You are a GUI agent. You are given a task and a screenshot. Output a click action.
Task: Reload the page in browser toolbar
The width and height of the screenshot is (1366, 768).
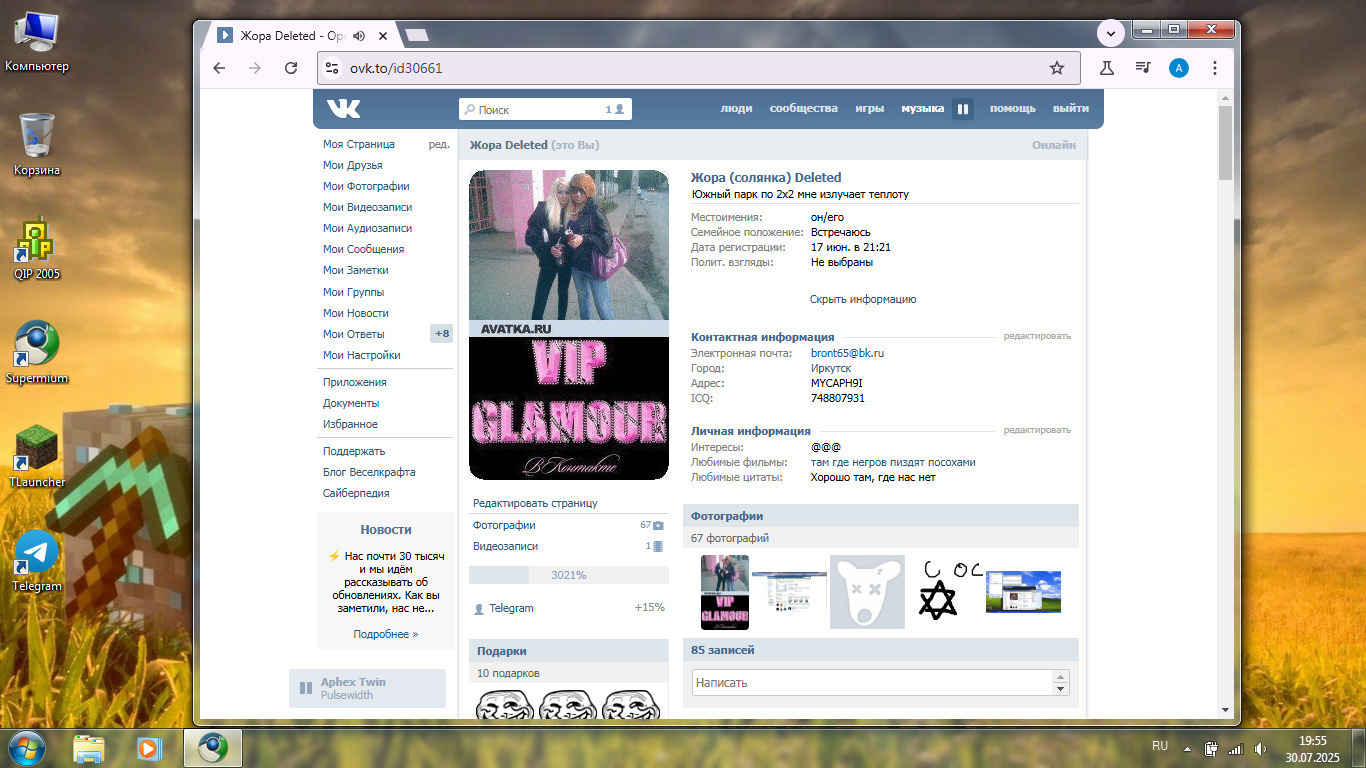click(x=291, y=68)
